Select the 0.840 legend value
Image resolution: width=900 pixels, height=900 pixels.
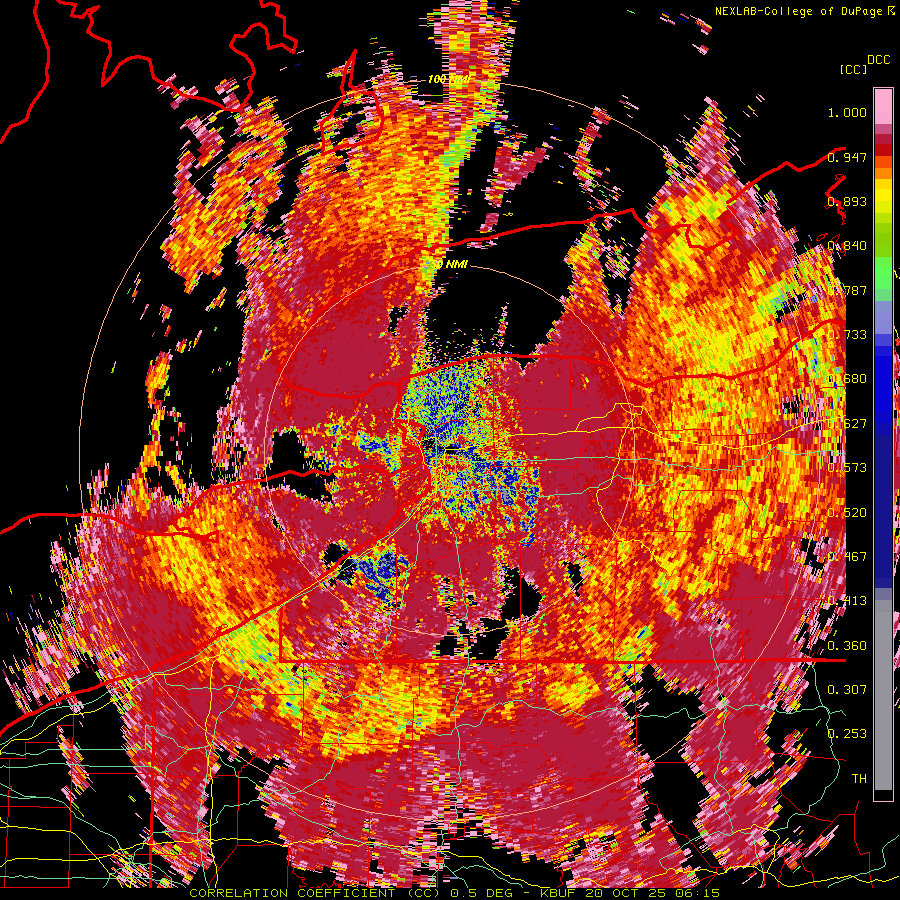(847, 246)
